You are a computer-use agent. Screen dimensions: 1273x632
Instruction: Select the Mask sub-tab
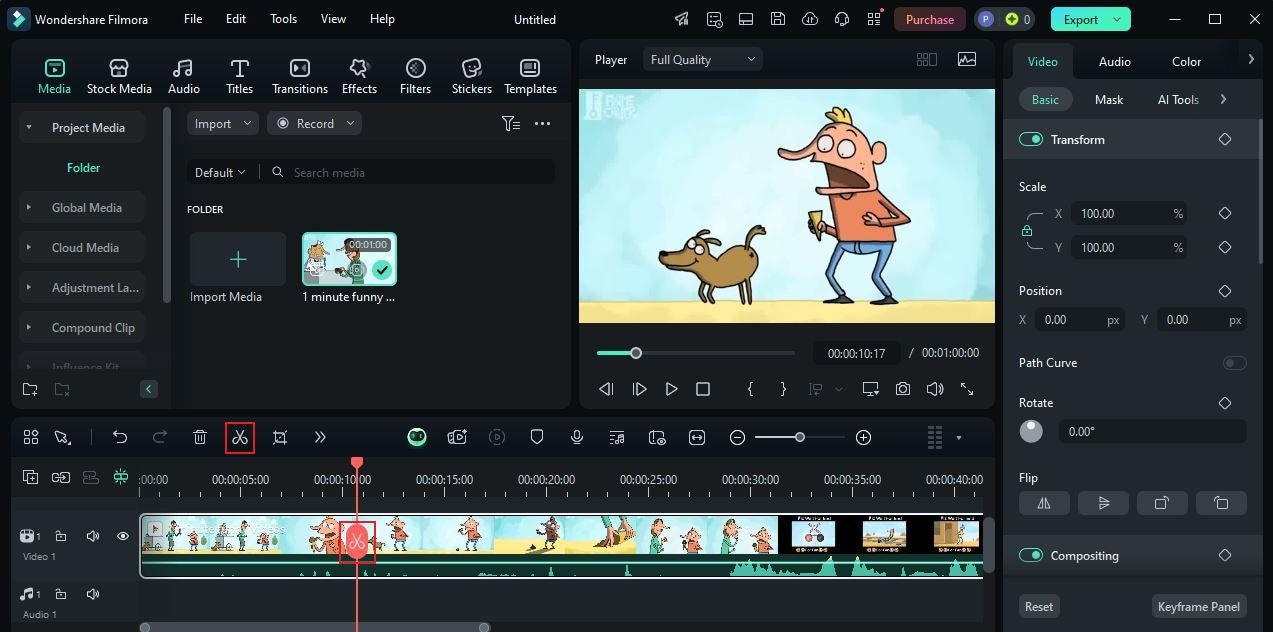[1108, 99]
